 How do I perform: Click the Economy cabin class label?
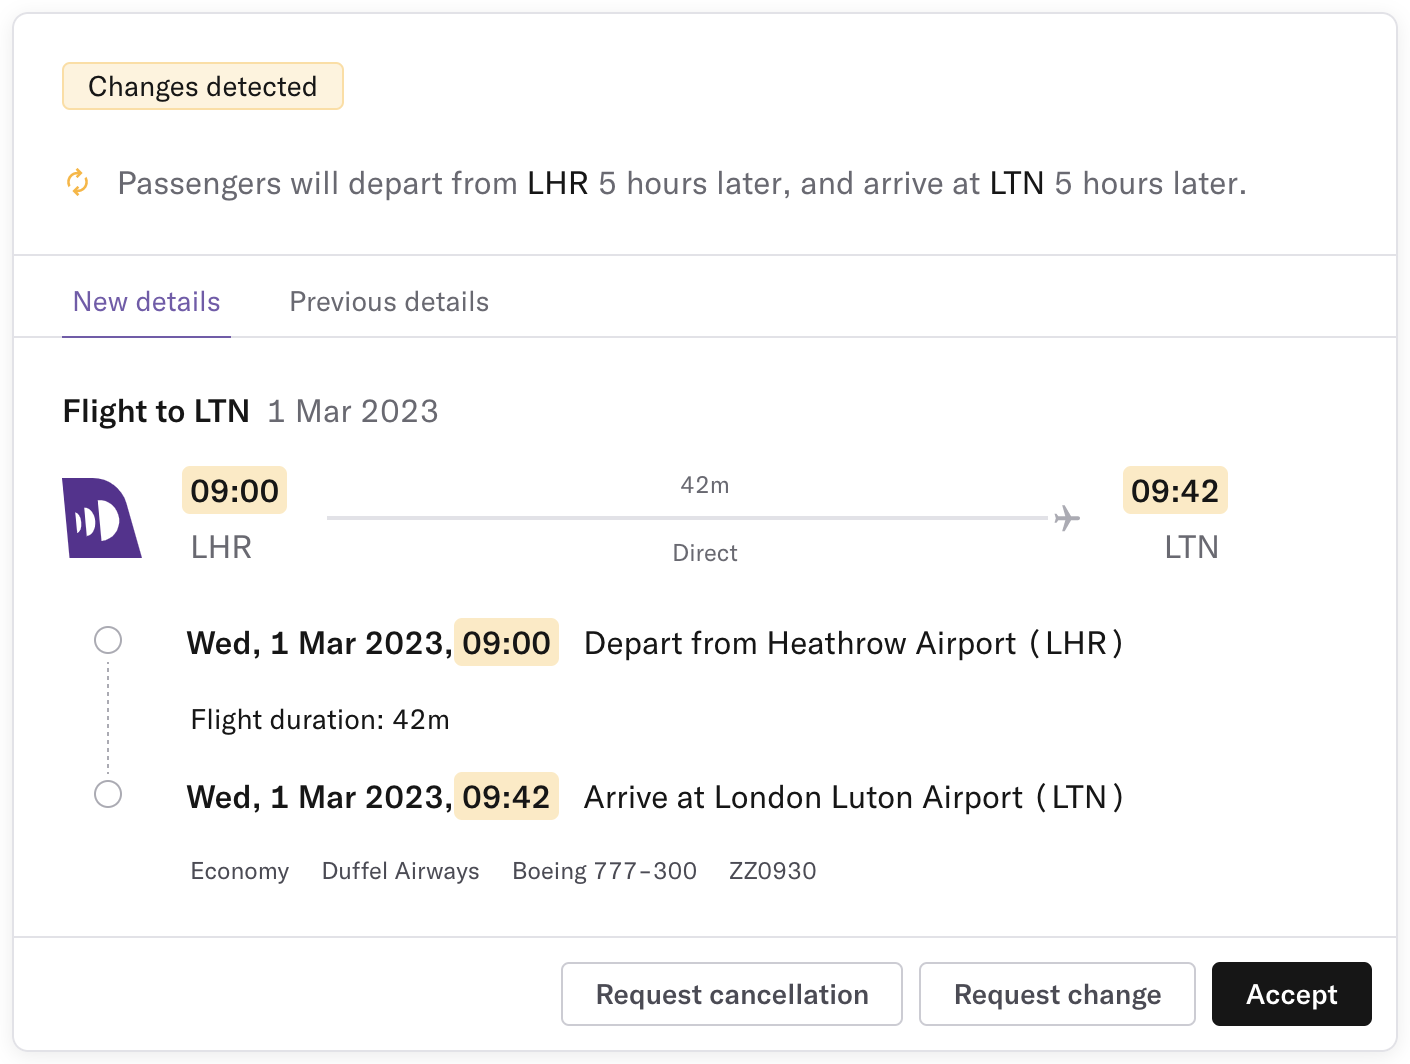click(x=240, y=871)
